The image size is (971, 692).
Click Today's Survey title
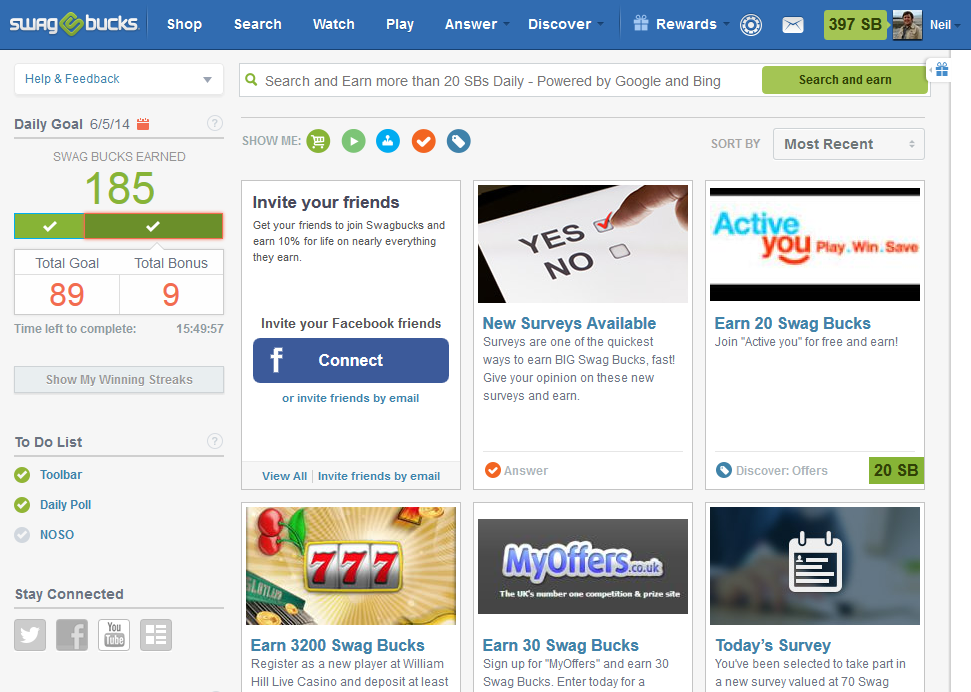tap(773, 646)
